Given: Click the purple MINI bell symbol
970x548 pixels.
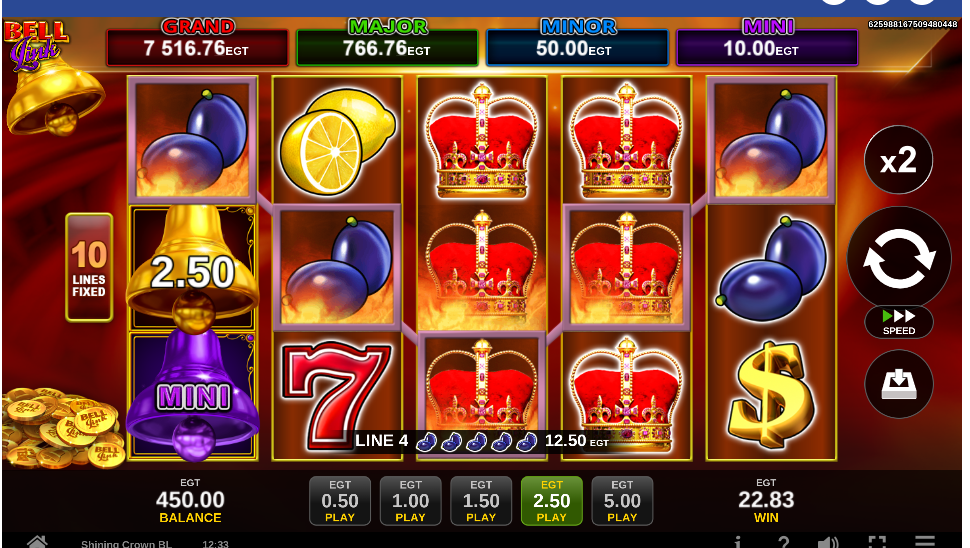Looking at the screenshot, I should point(193,396).
